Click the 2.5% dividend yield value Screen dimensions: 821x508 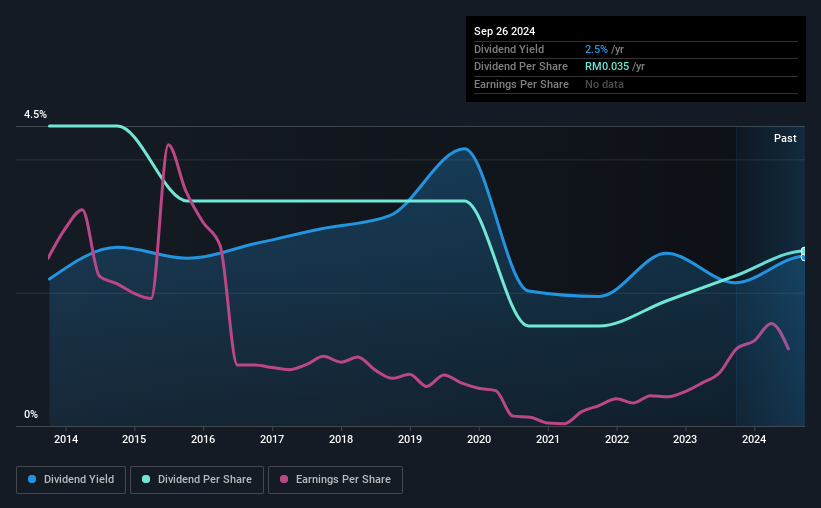pyautogui.click(x=596, y=49)
